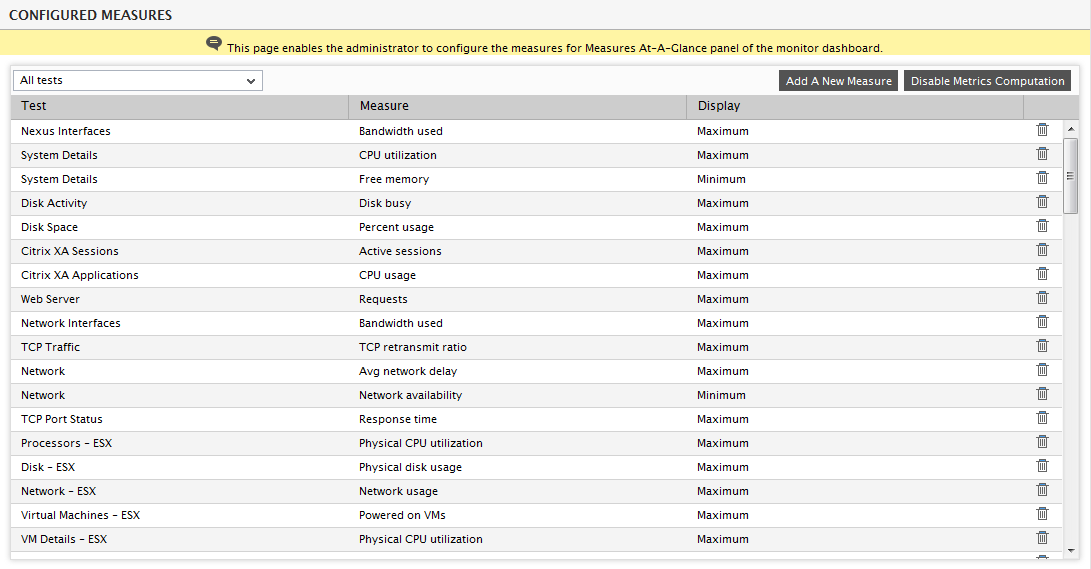Delete the Disk Space Percent usage row
The image size is (1091, 569).
(x=1042, y=226)
